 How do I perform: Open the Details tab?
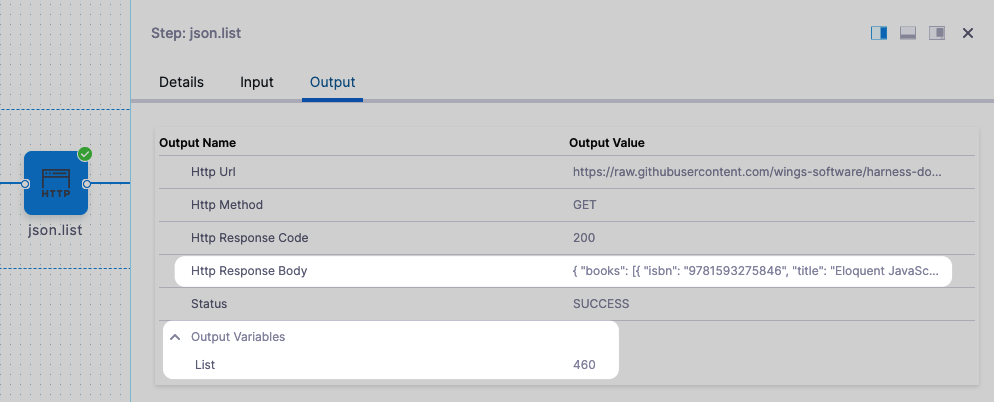tap(181, 82)
